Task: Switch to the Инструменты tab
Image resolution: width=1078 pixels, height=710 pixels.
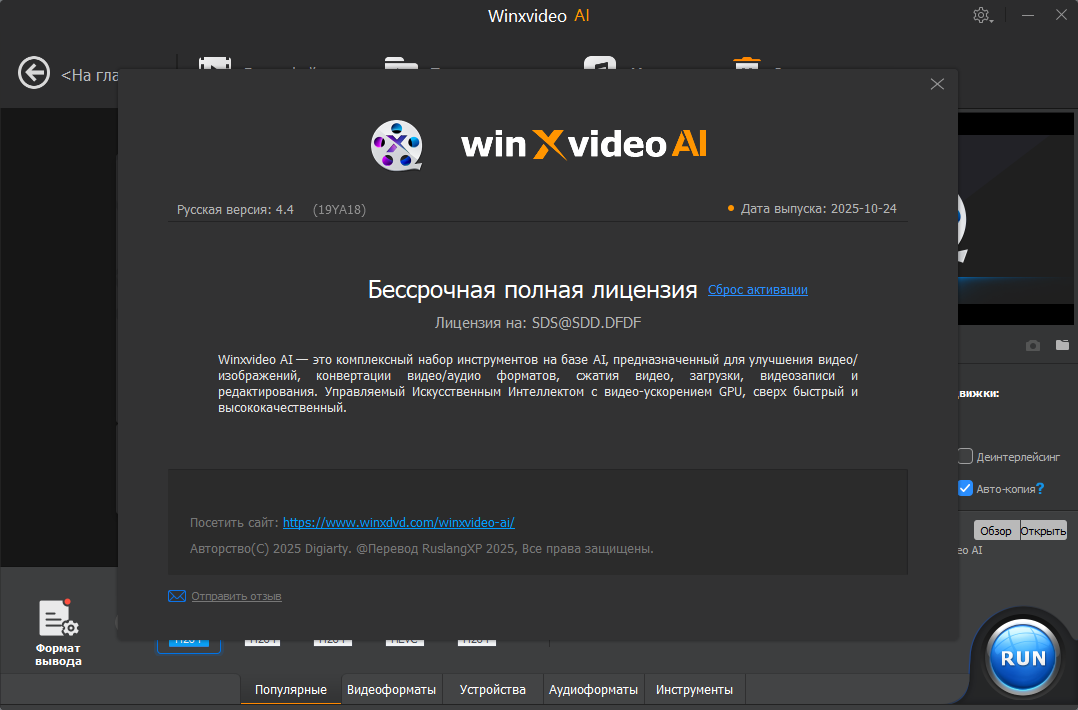Action: (x=694, y=689)
